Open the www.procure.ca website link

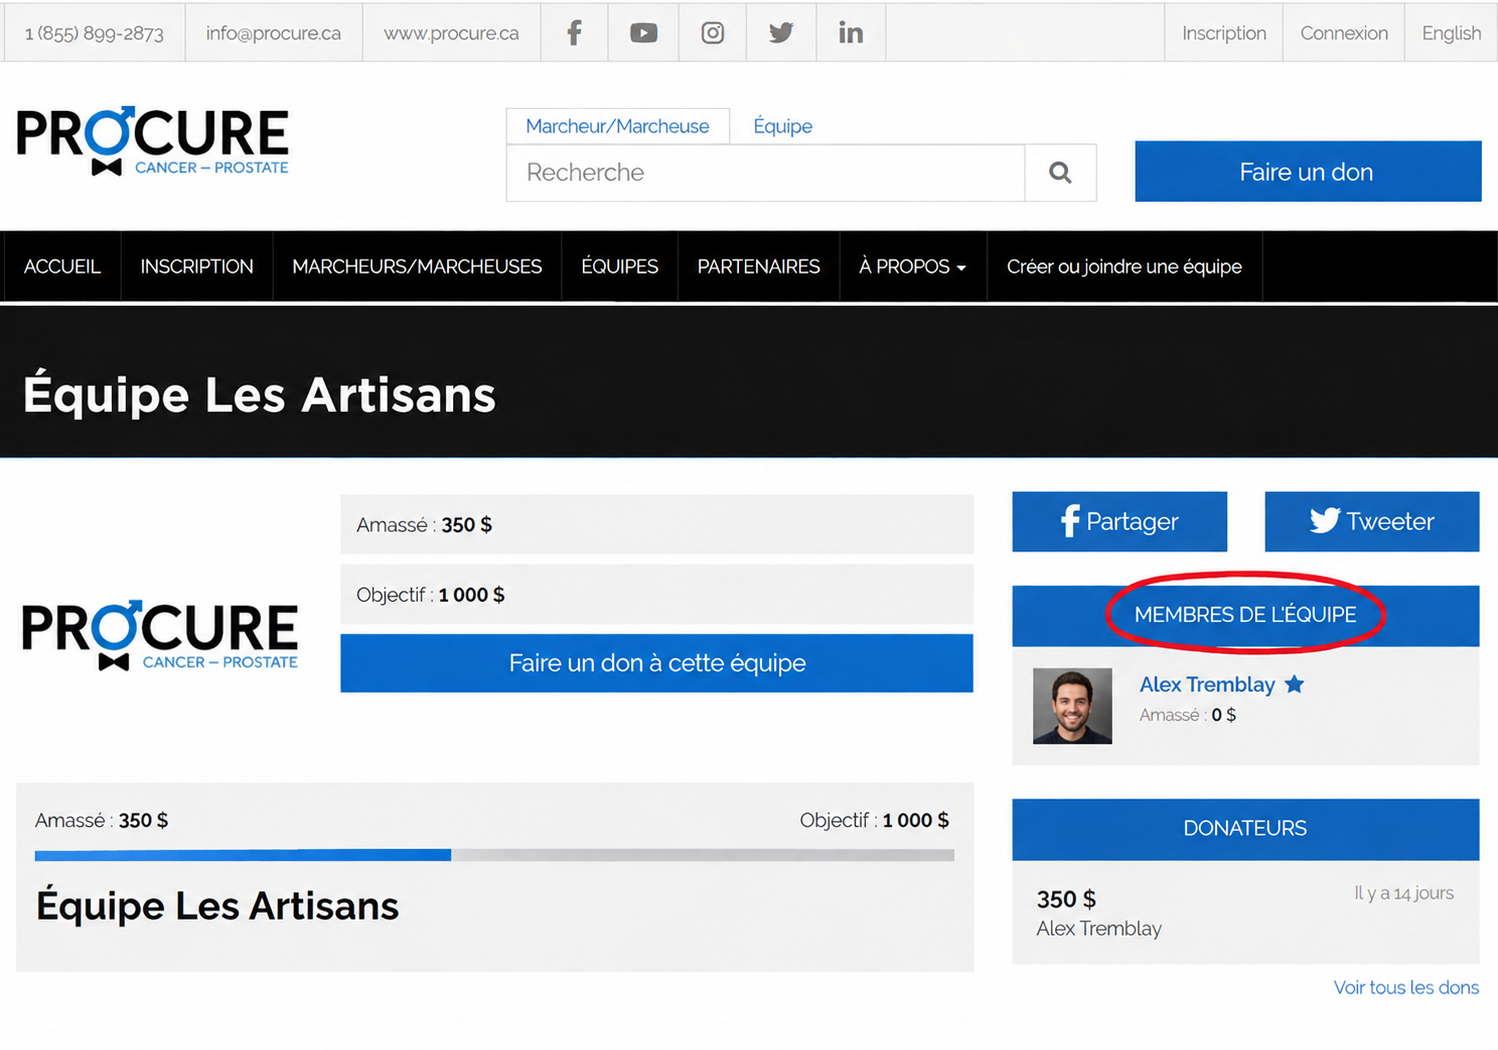(451, 33)
